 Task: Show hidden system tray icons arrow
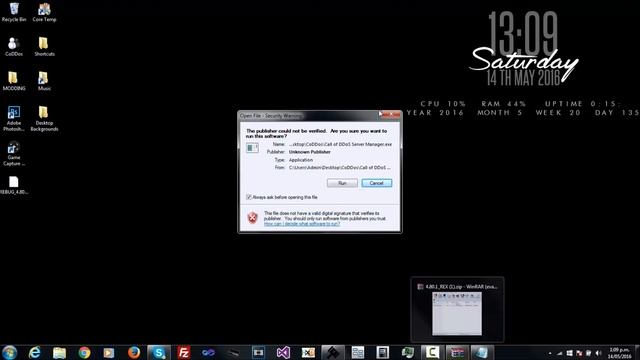click(550, 353)
